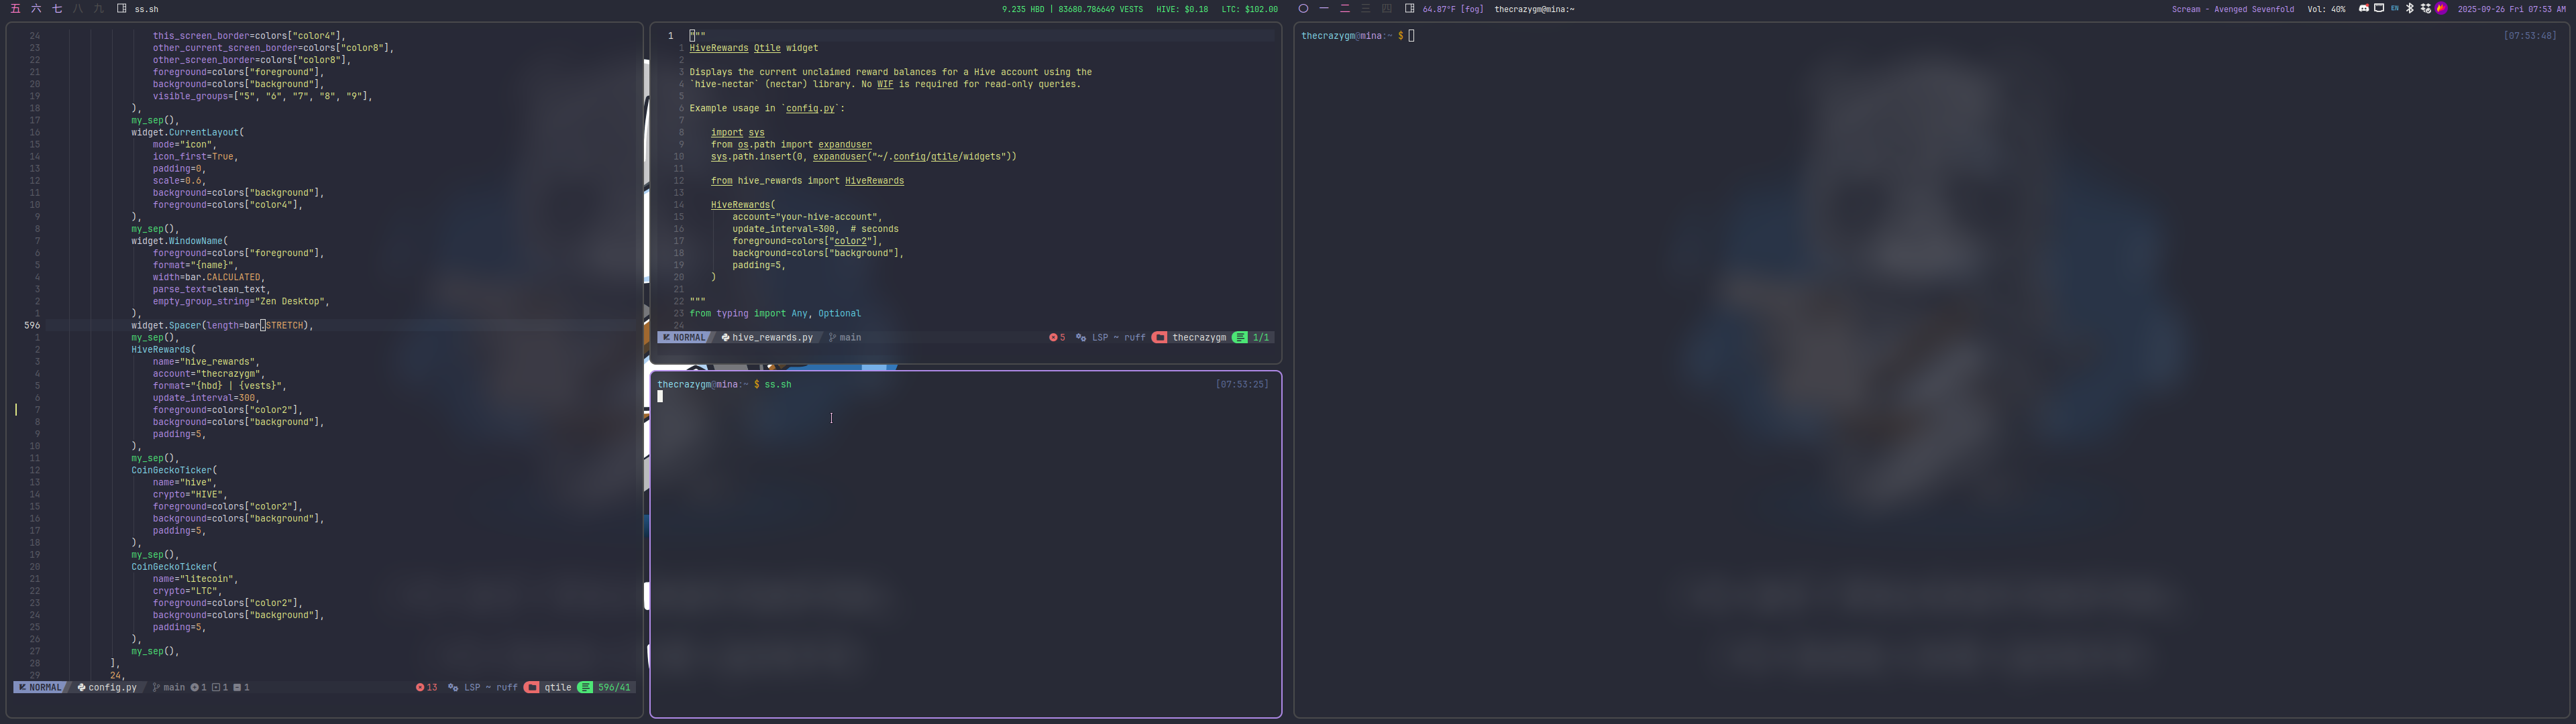Switch to workspace 五 in left bar
The image size is (2576, 724).
click(15, 8)
